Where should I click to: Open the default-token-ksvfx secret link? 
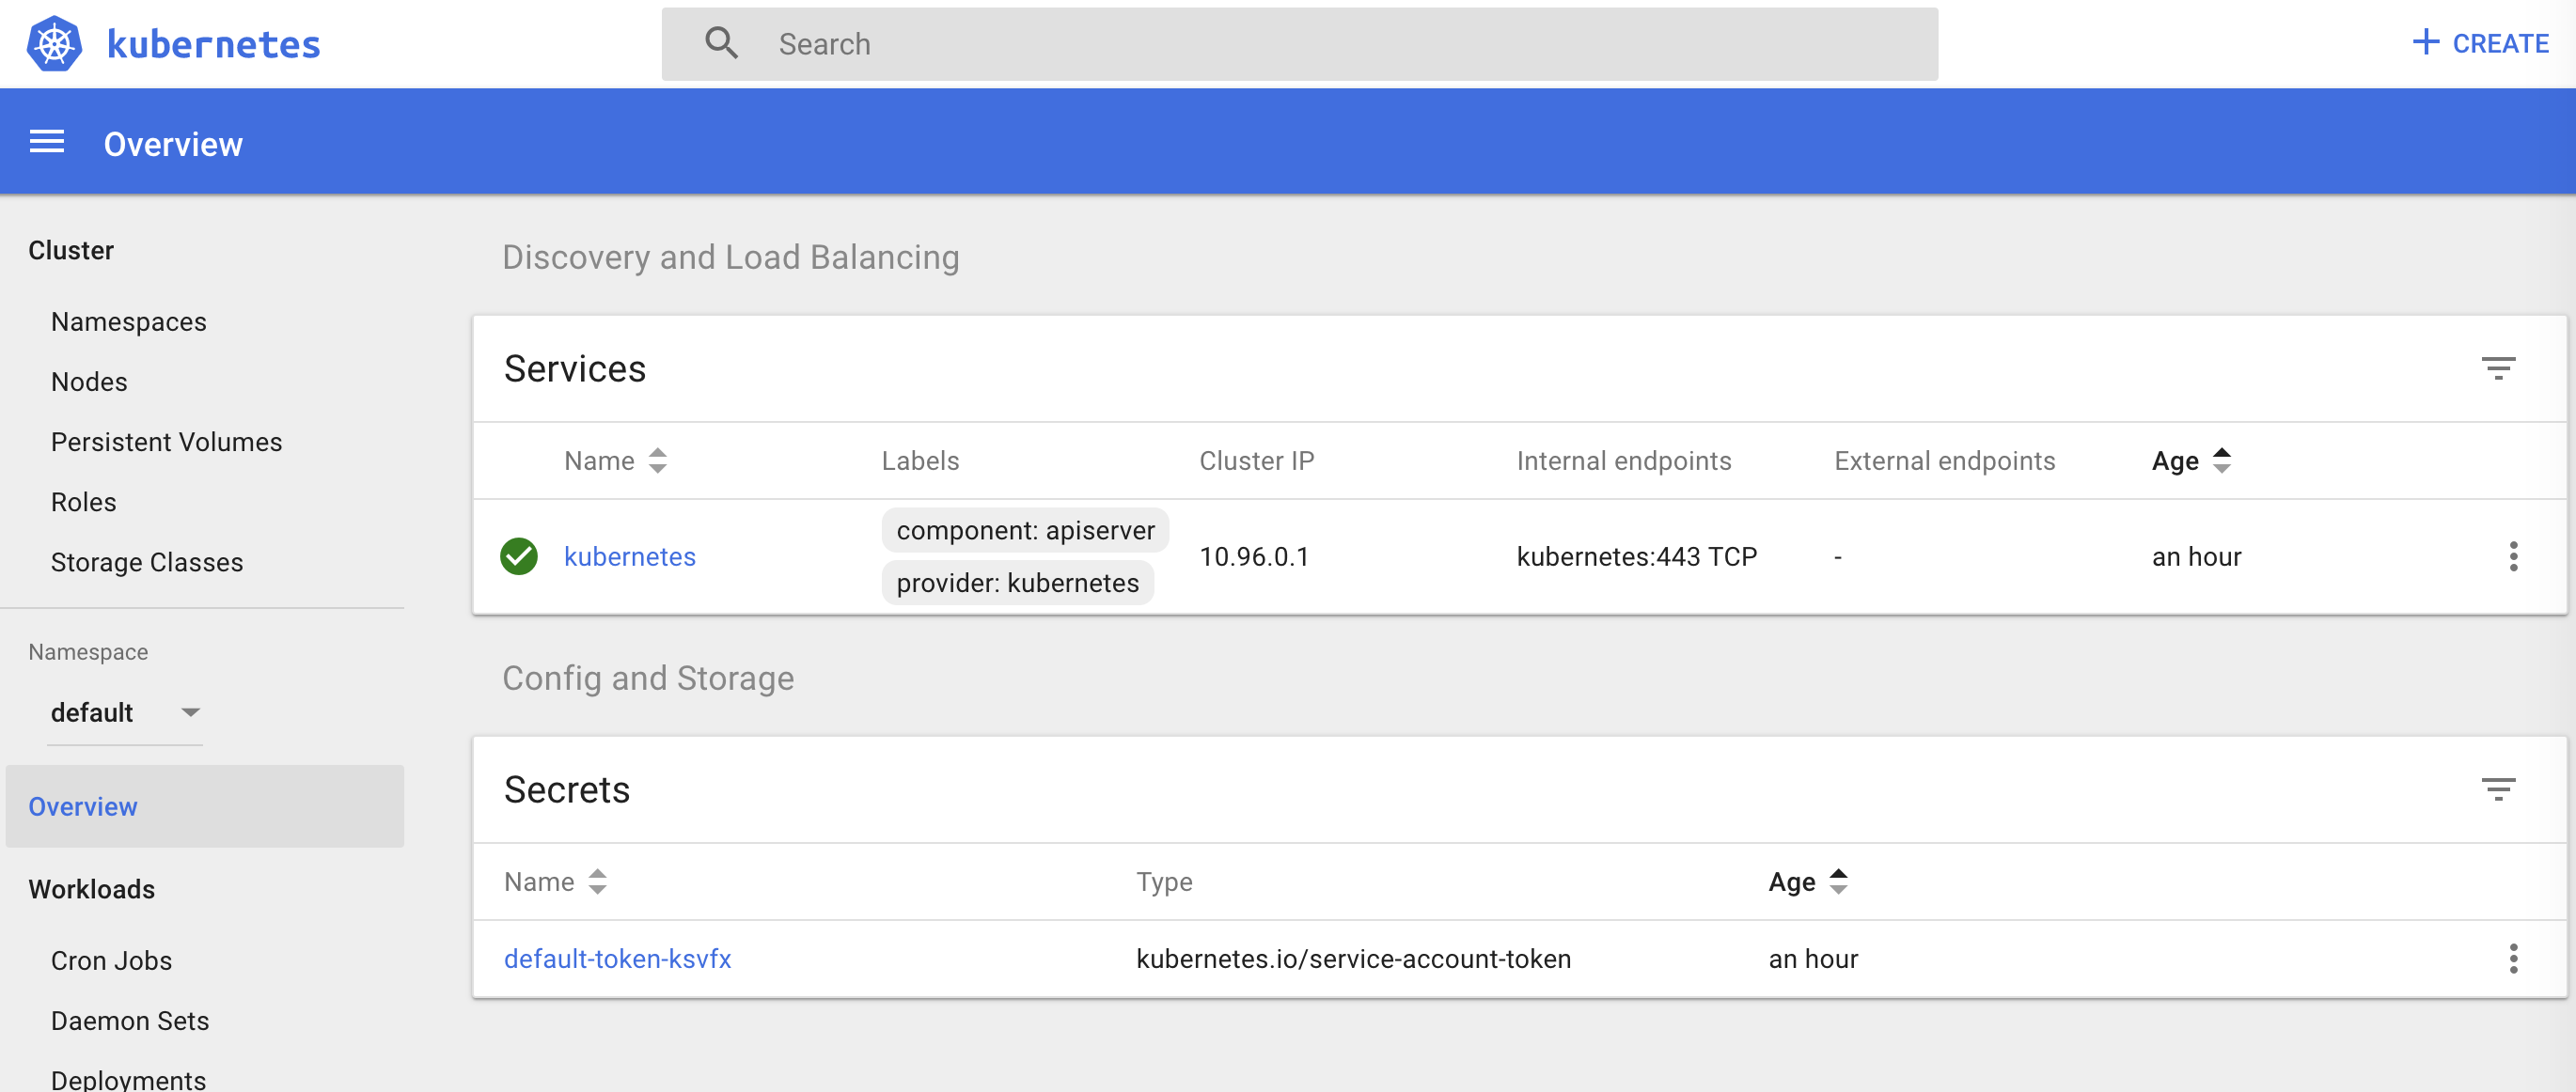[x=617, y=958]
